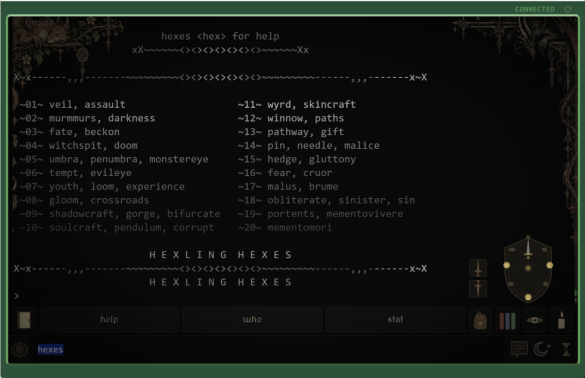Click row ~16~ fear, cruor
The width and height of the screenshot is (585, 378).
coord(285,173)
